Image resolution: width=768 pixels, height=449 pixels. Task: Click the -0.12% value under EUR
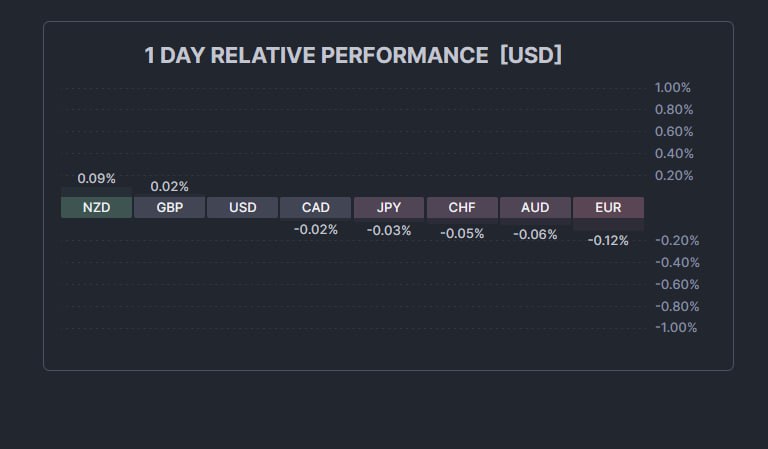(x=608, y=241)
